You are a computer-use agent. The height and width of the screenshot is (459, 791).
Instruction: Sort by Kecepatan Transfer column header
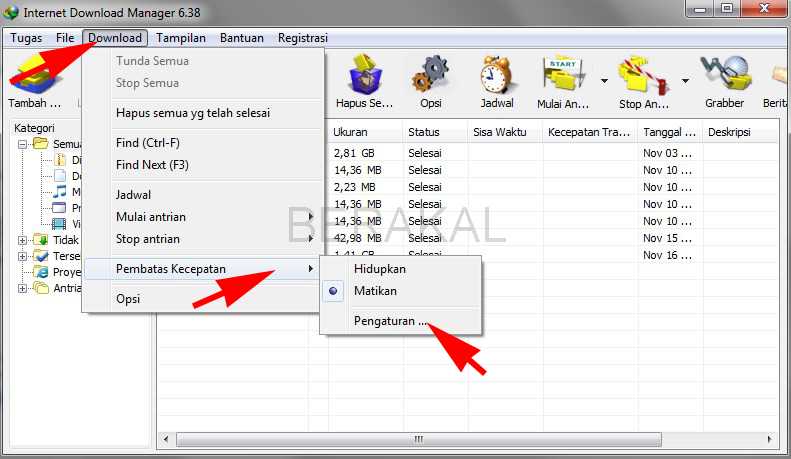[x=590, y=132]
